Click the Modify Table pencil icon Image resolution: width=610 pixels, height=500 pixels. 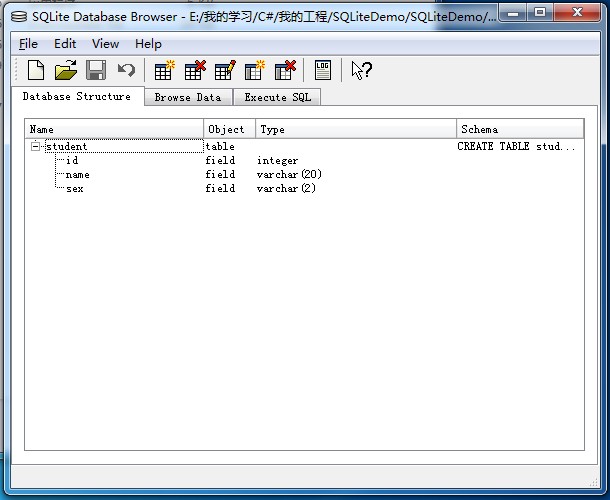[224, 70]
